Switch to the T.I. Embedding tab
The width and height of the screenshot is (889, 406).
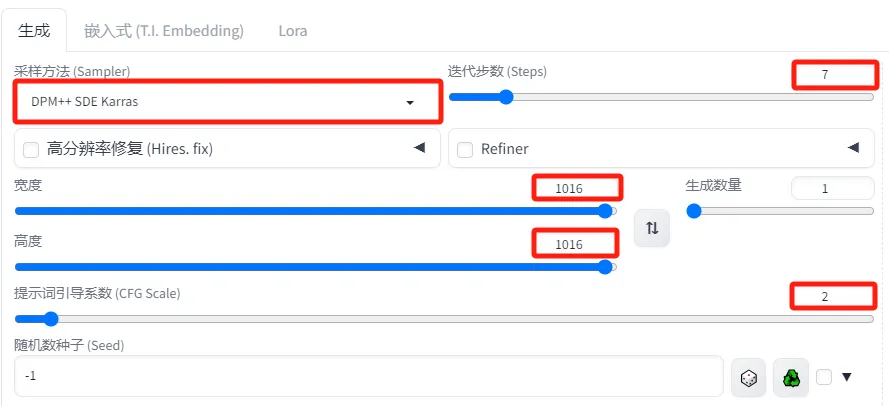[x=164, y=31]
